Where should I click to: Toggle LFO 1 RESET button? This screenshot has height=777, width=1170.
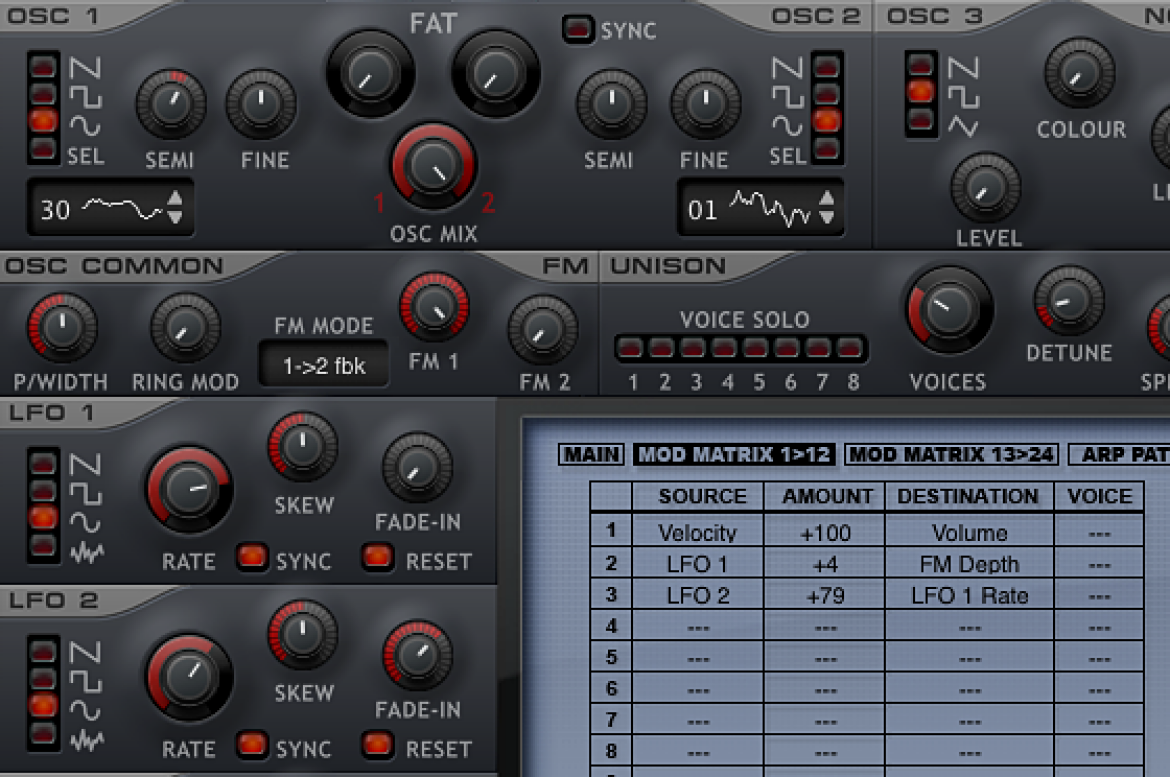pyautogui.click(x=378, y=557)
